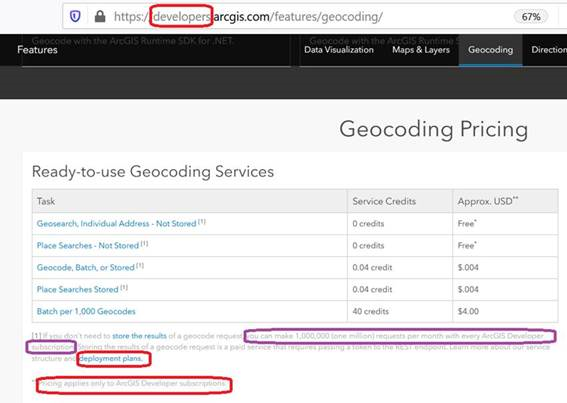
Task: Open Batch per 1,000 Geocodes link
Action: coord(86,311)
